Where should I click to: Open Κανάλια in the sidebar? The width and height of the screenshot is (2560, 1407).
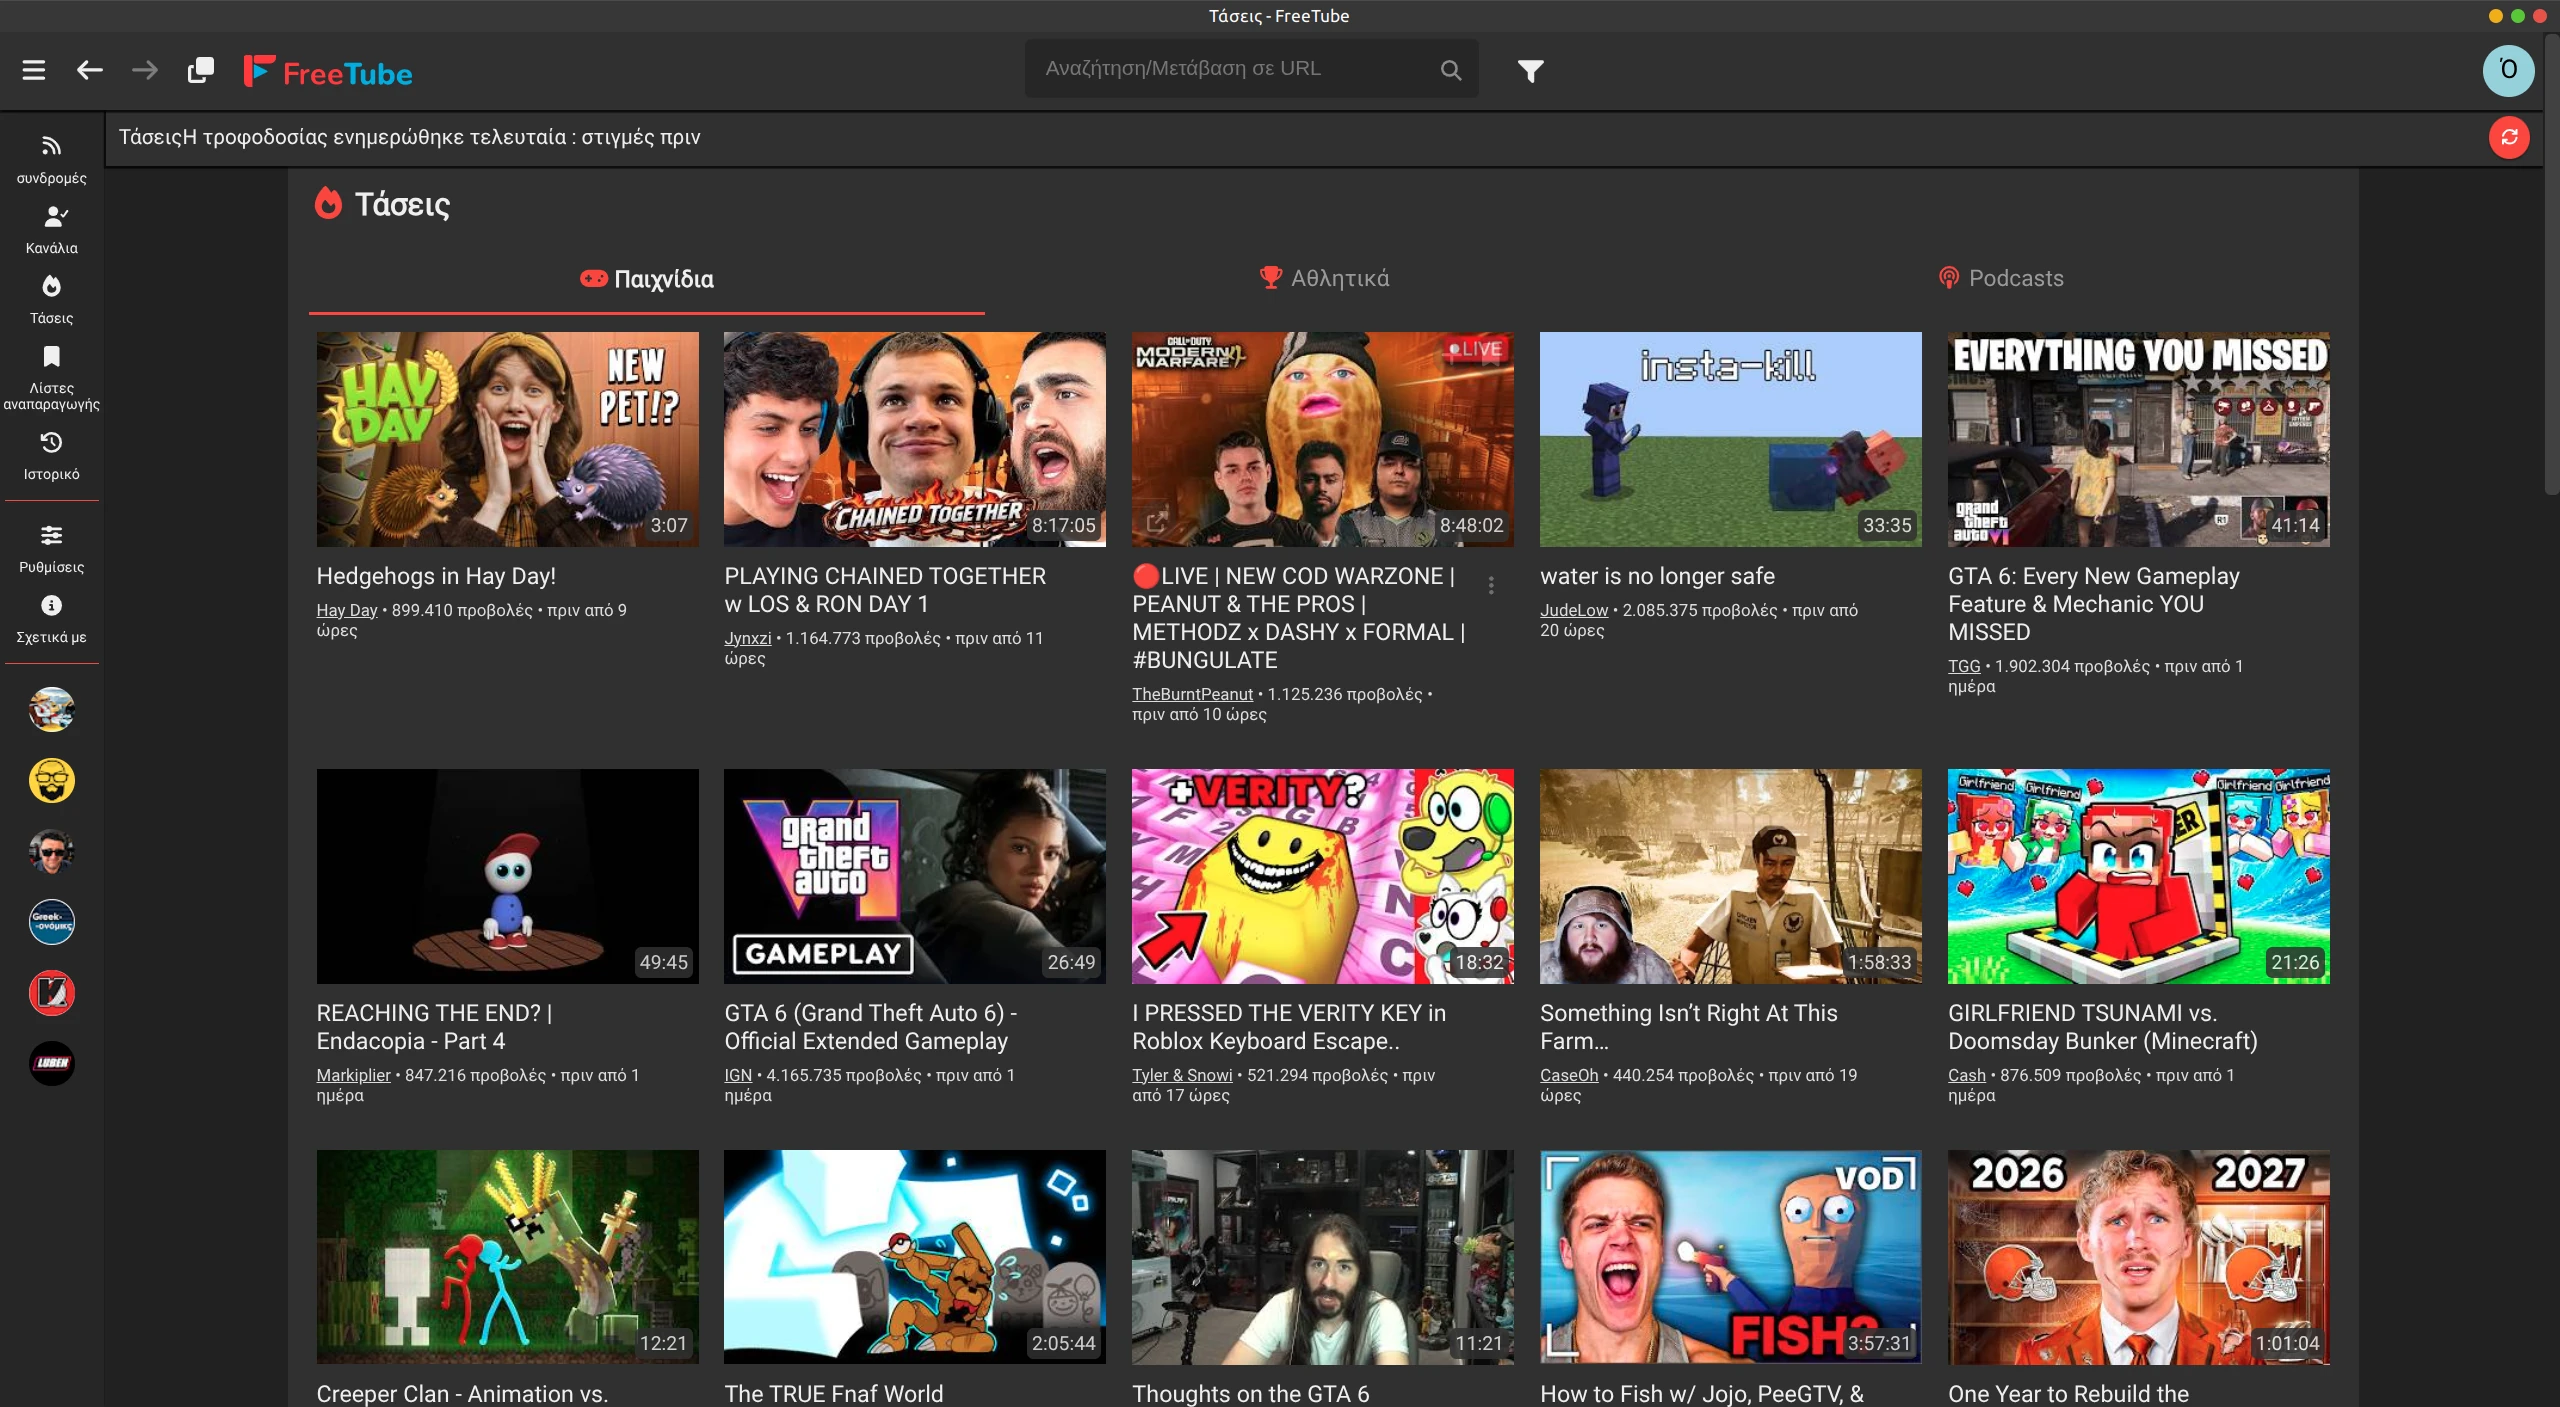(51, 229)
